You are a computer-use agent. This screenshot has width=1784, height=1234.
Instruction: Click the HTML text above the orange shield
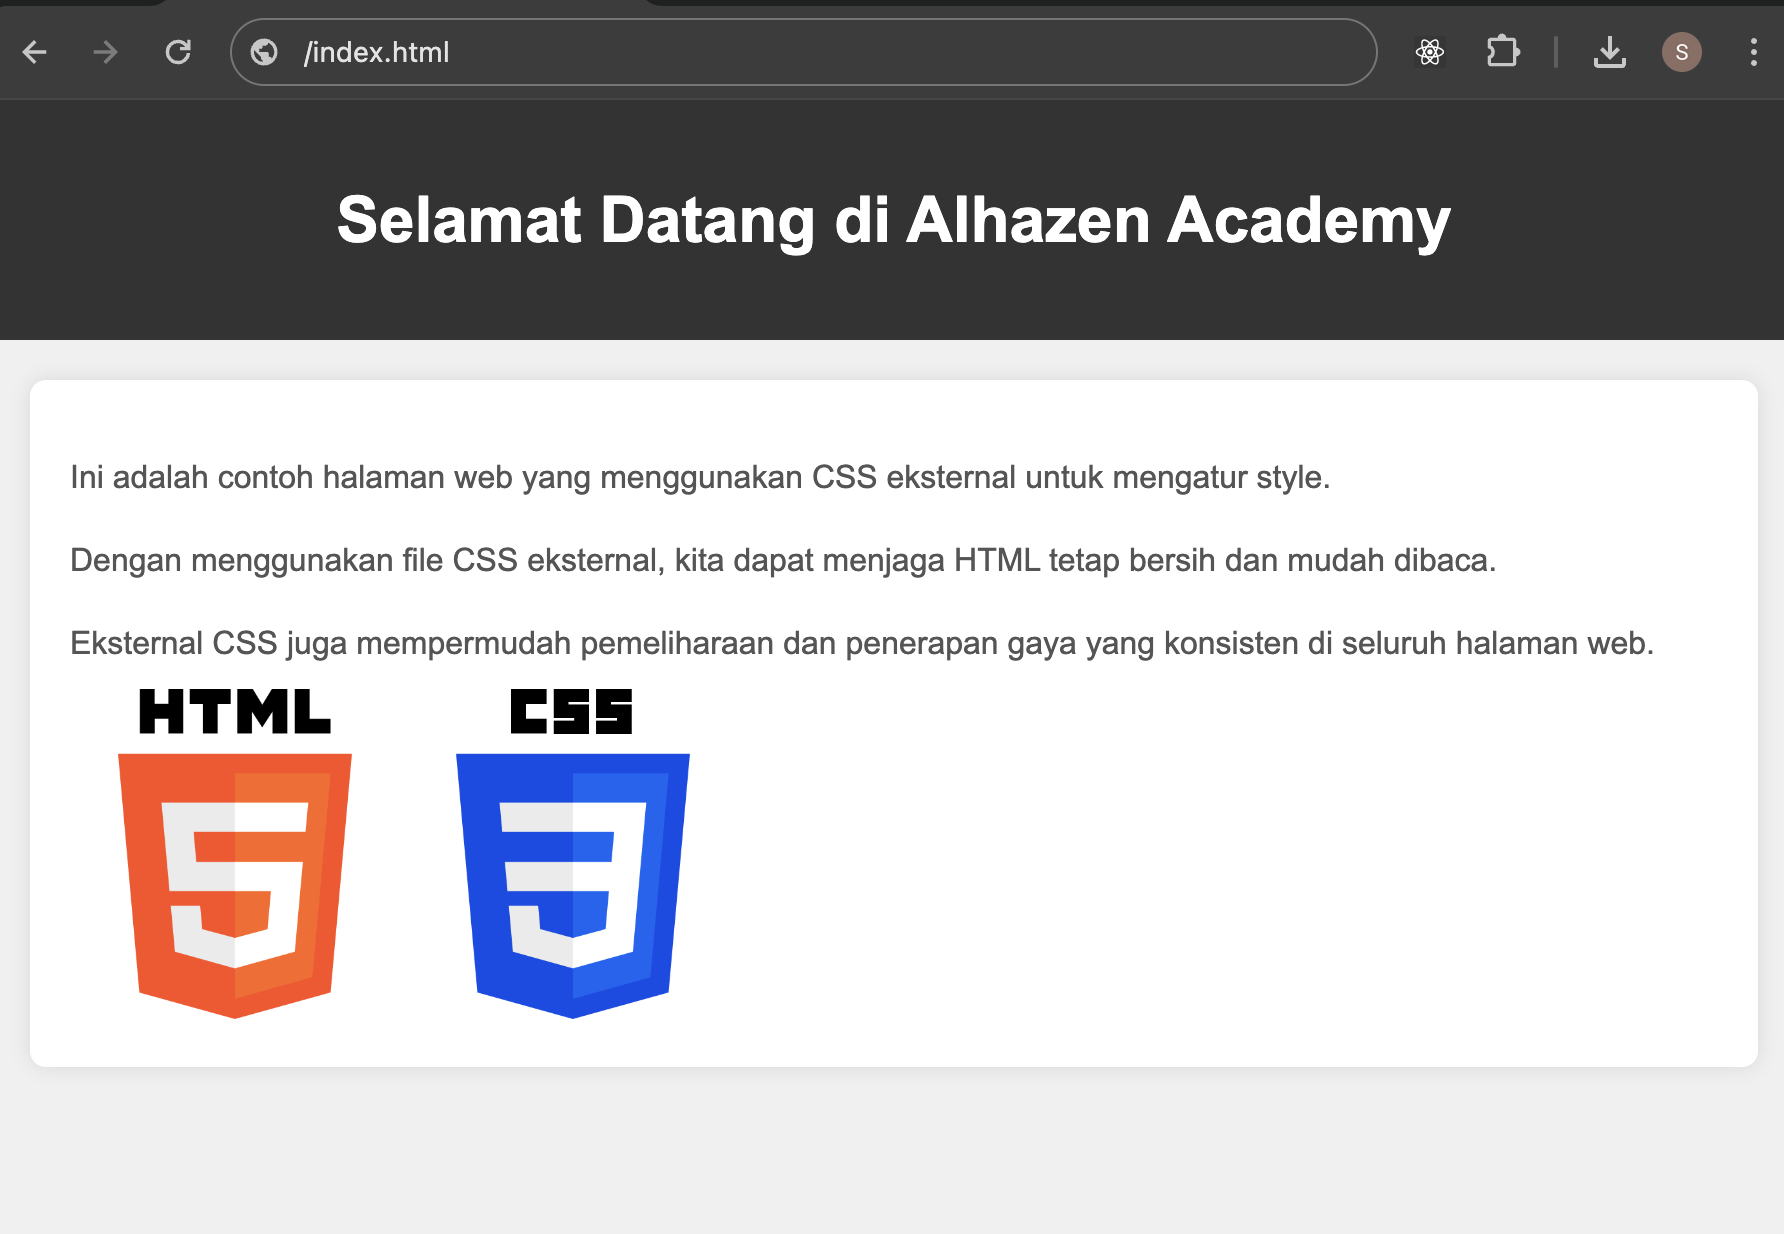coord(234,711)
